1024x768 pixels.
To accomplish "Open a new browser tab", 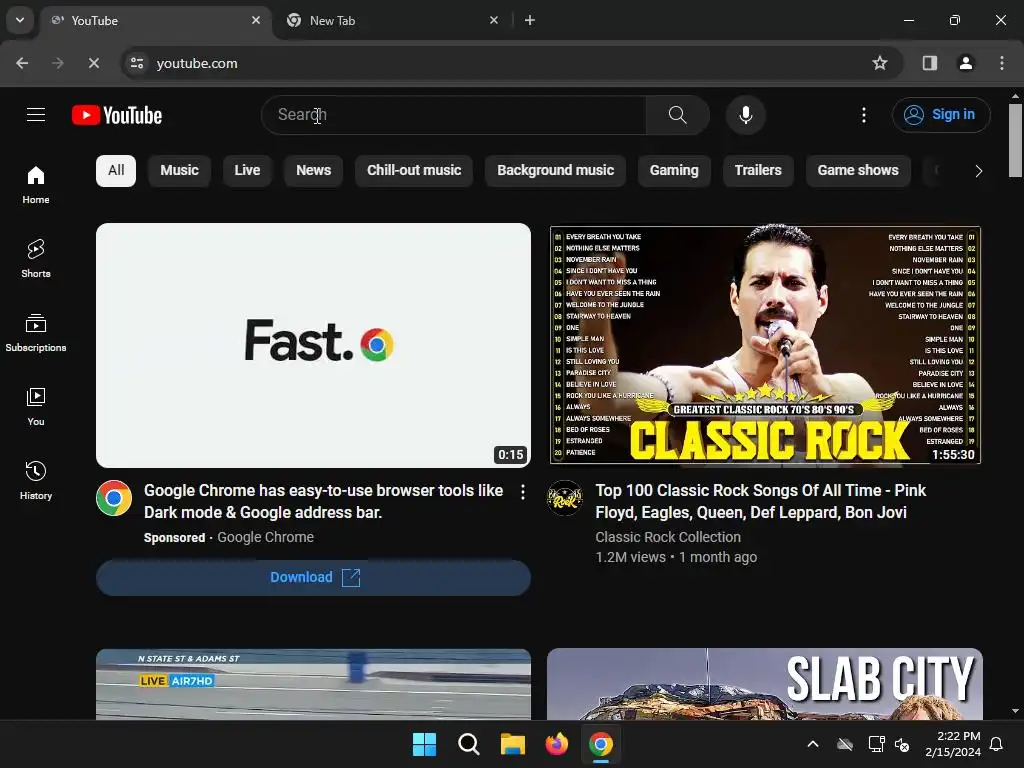I will click(x=530, y=20).
